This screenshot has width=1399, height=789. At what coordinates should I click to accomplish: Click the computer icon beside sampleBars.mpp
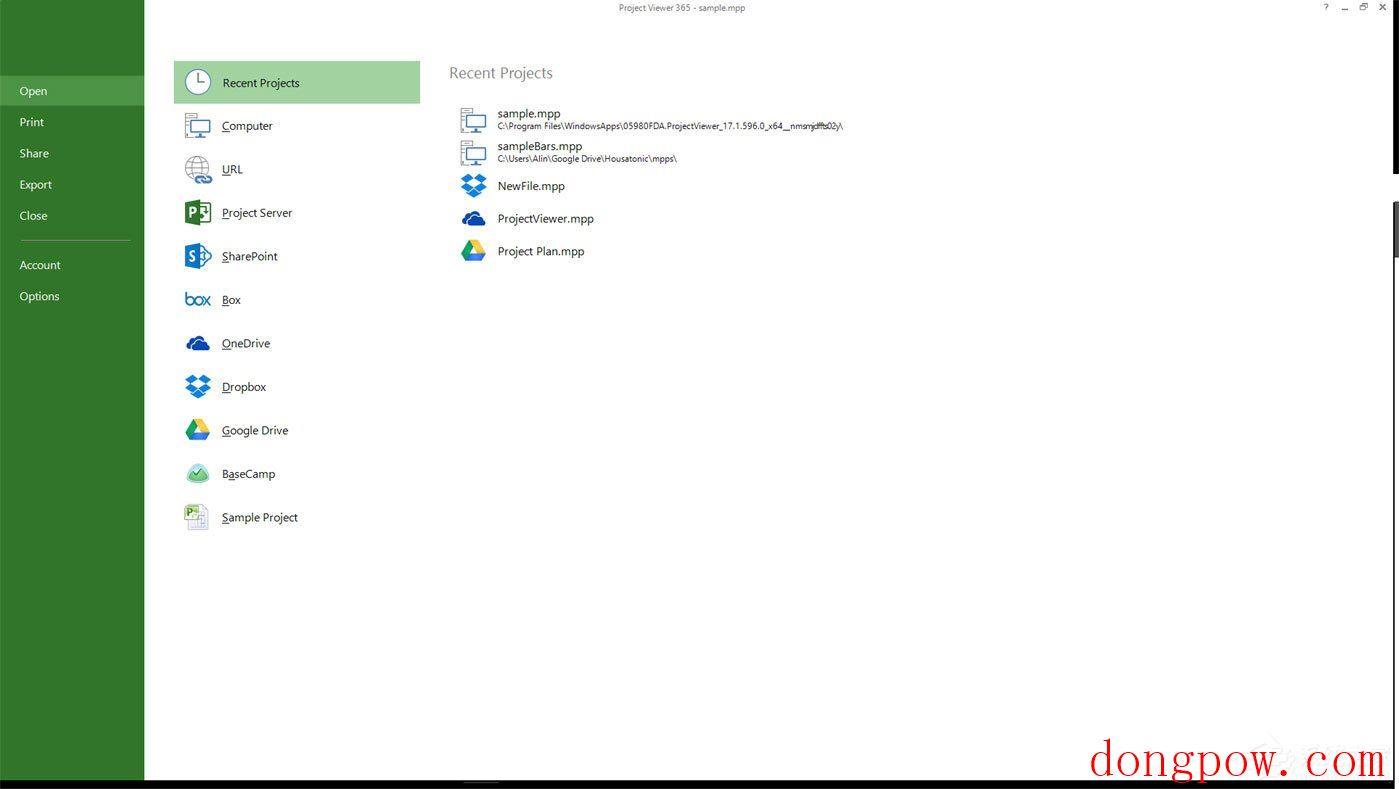[x=473, y=152]
